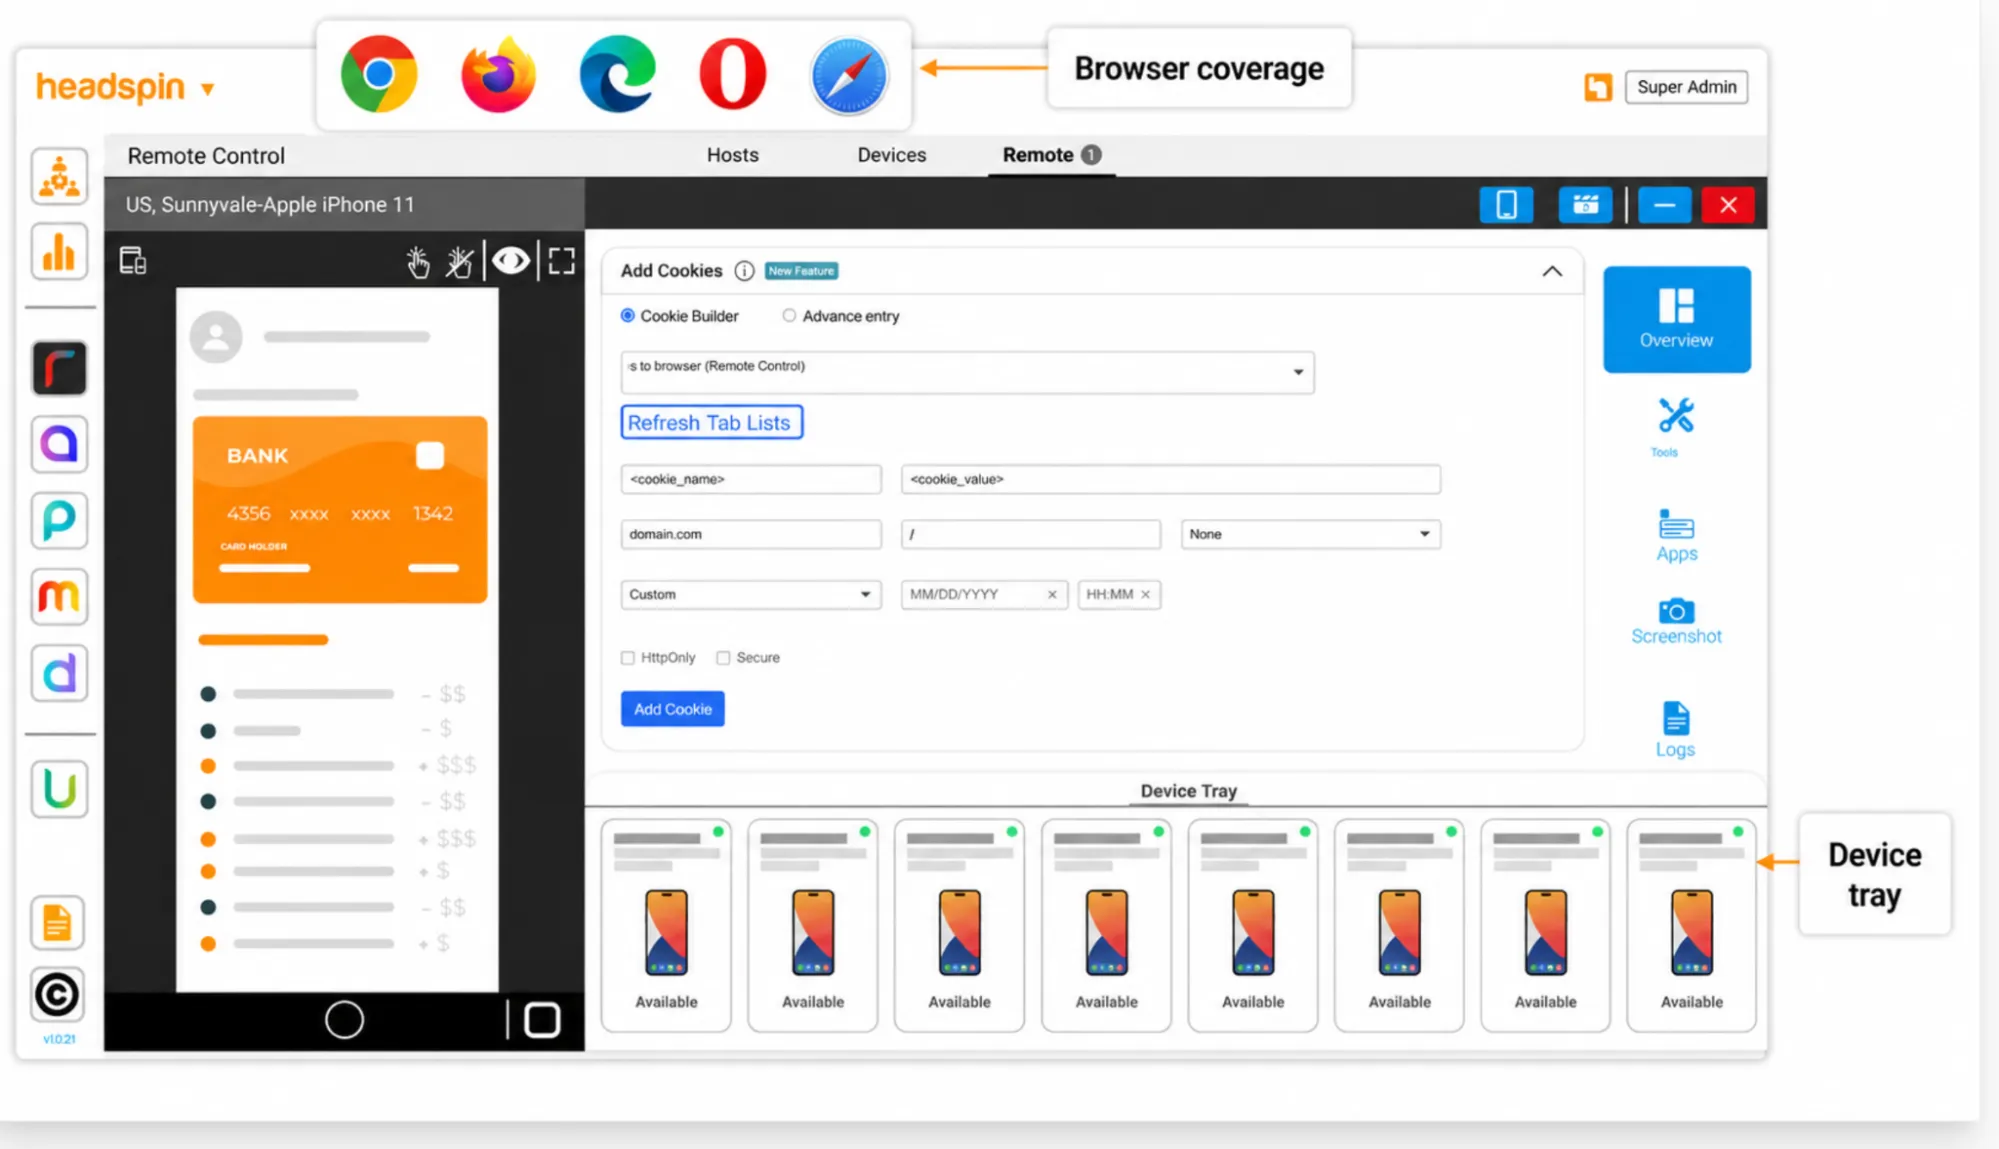Click the path '/' input field
This screenshot has height=1149, width=1999.
pos(1031,534)
